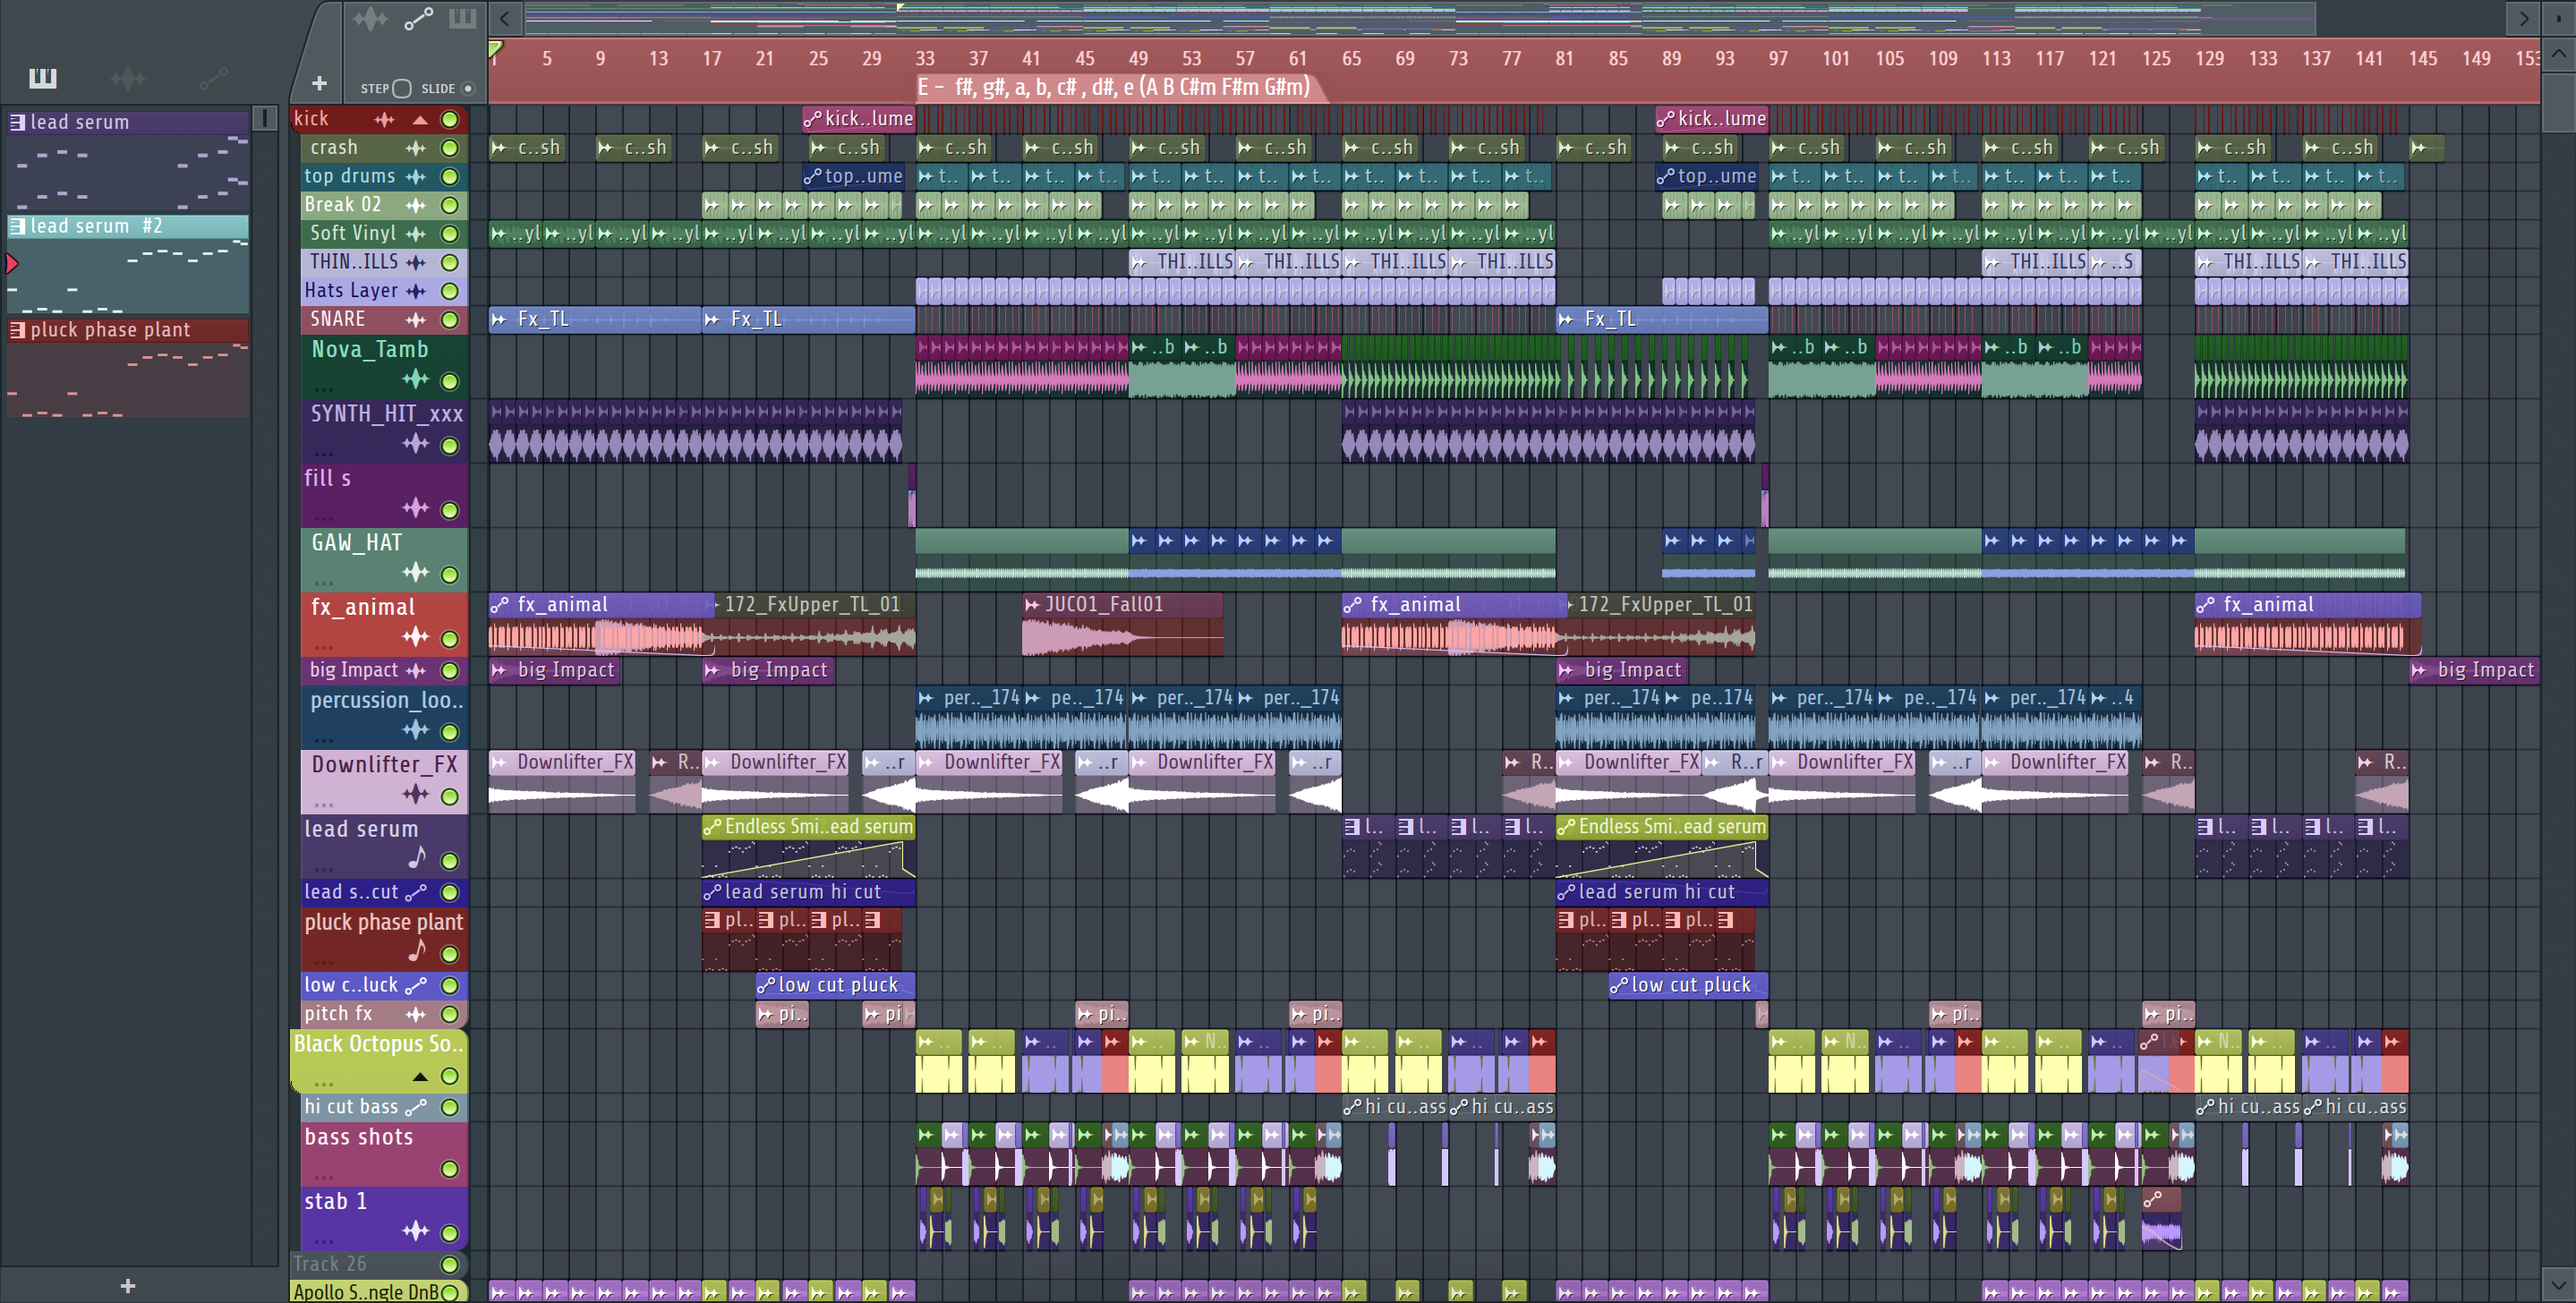The height and width of the screenshot is (1303, 2576).
Task: Mute the Break 02 track
Action: (x=450, y=205)
